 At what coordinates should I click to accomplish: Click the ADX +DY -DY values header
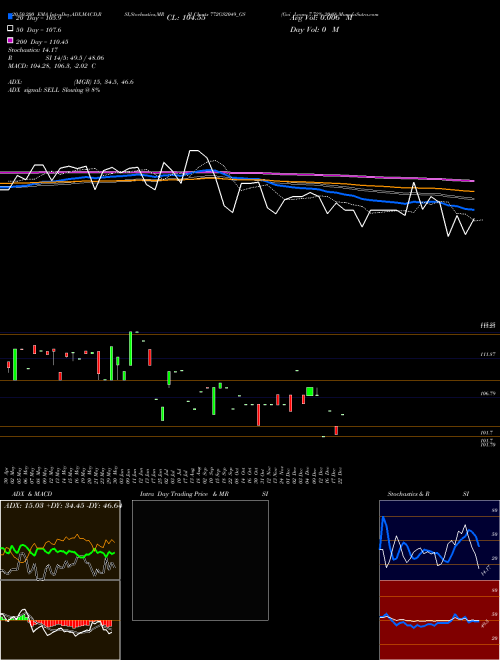tap(62, 505)
